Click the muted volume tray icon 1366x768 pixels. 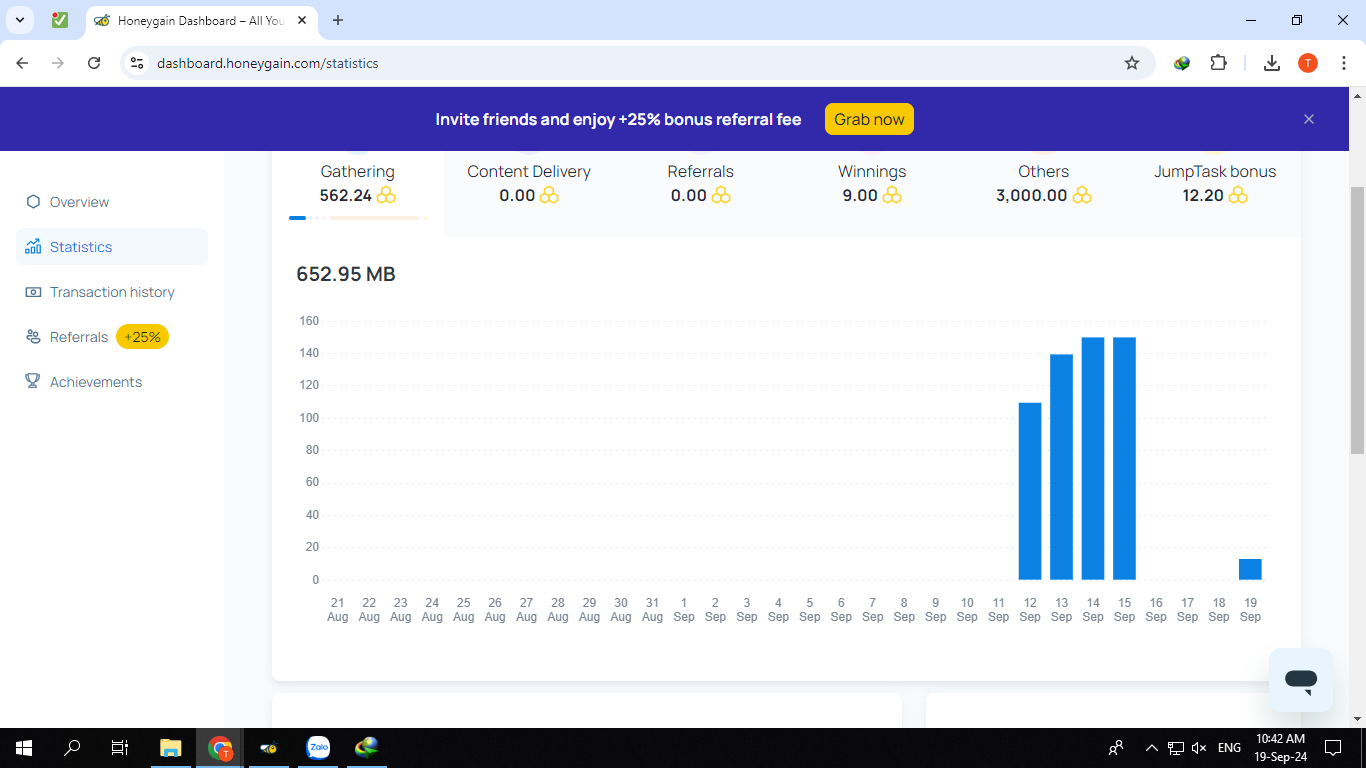click(1199, 748)
